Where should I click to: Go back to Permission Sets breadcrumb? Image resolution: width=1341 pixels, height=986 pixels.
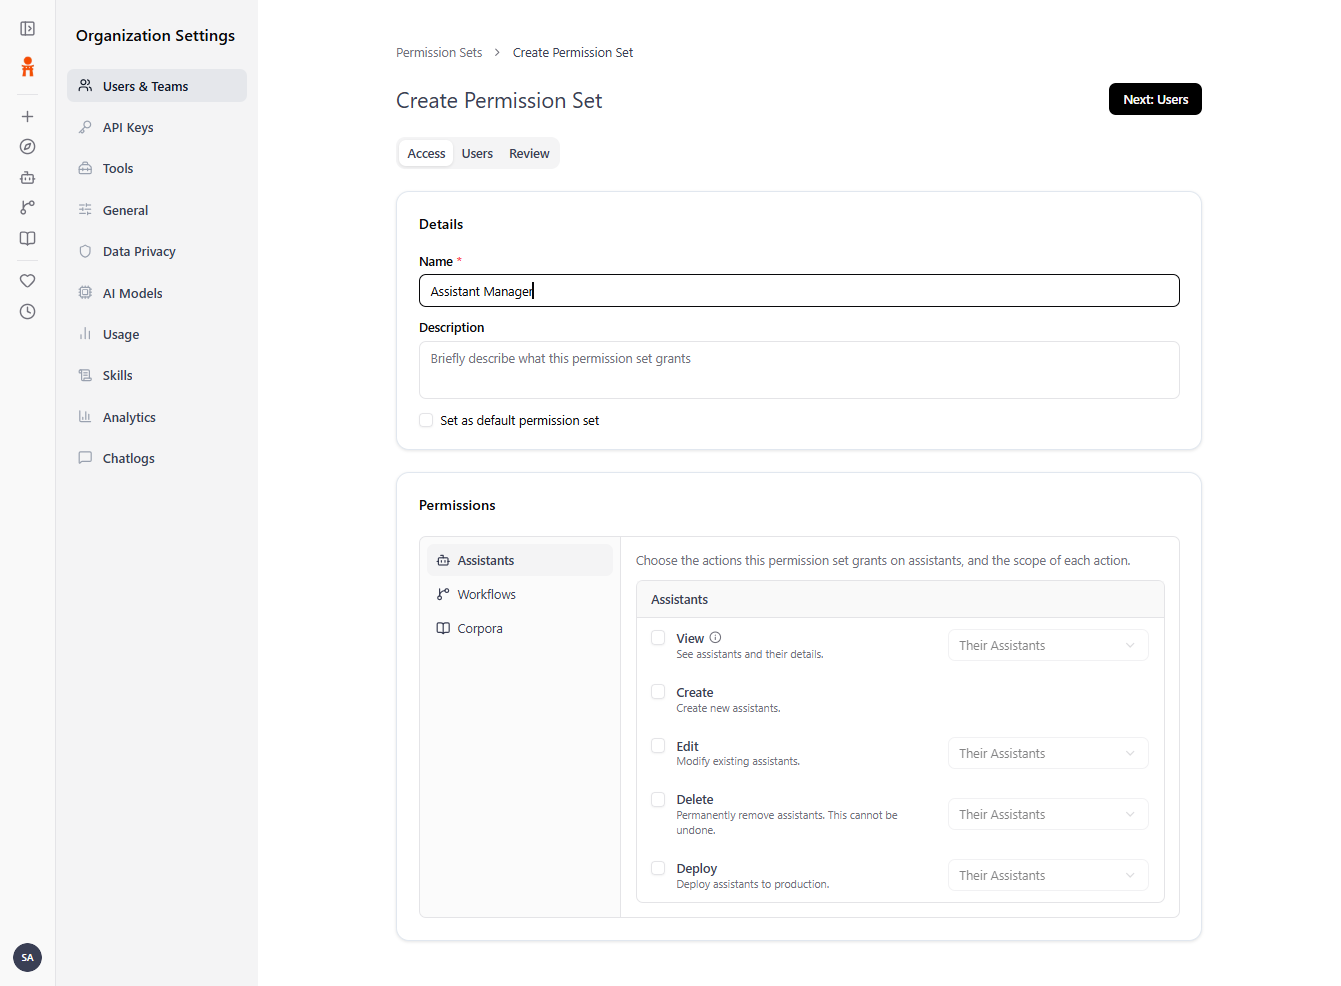click(x=439, y=52)
